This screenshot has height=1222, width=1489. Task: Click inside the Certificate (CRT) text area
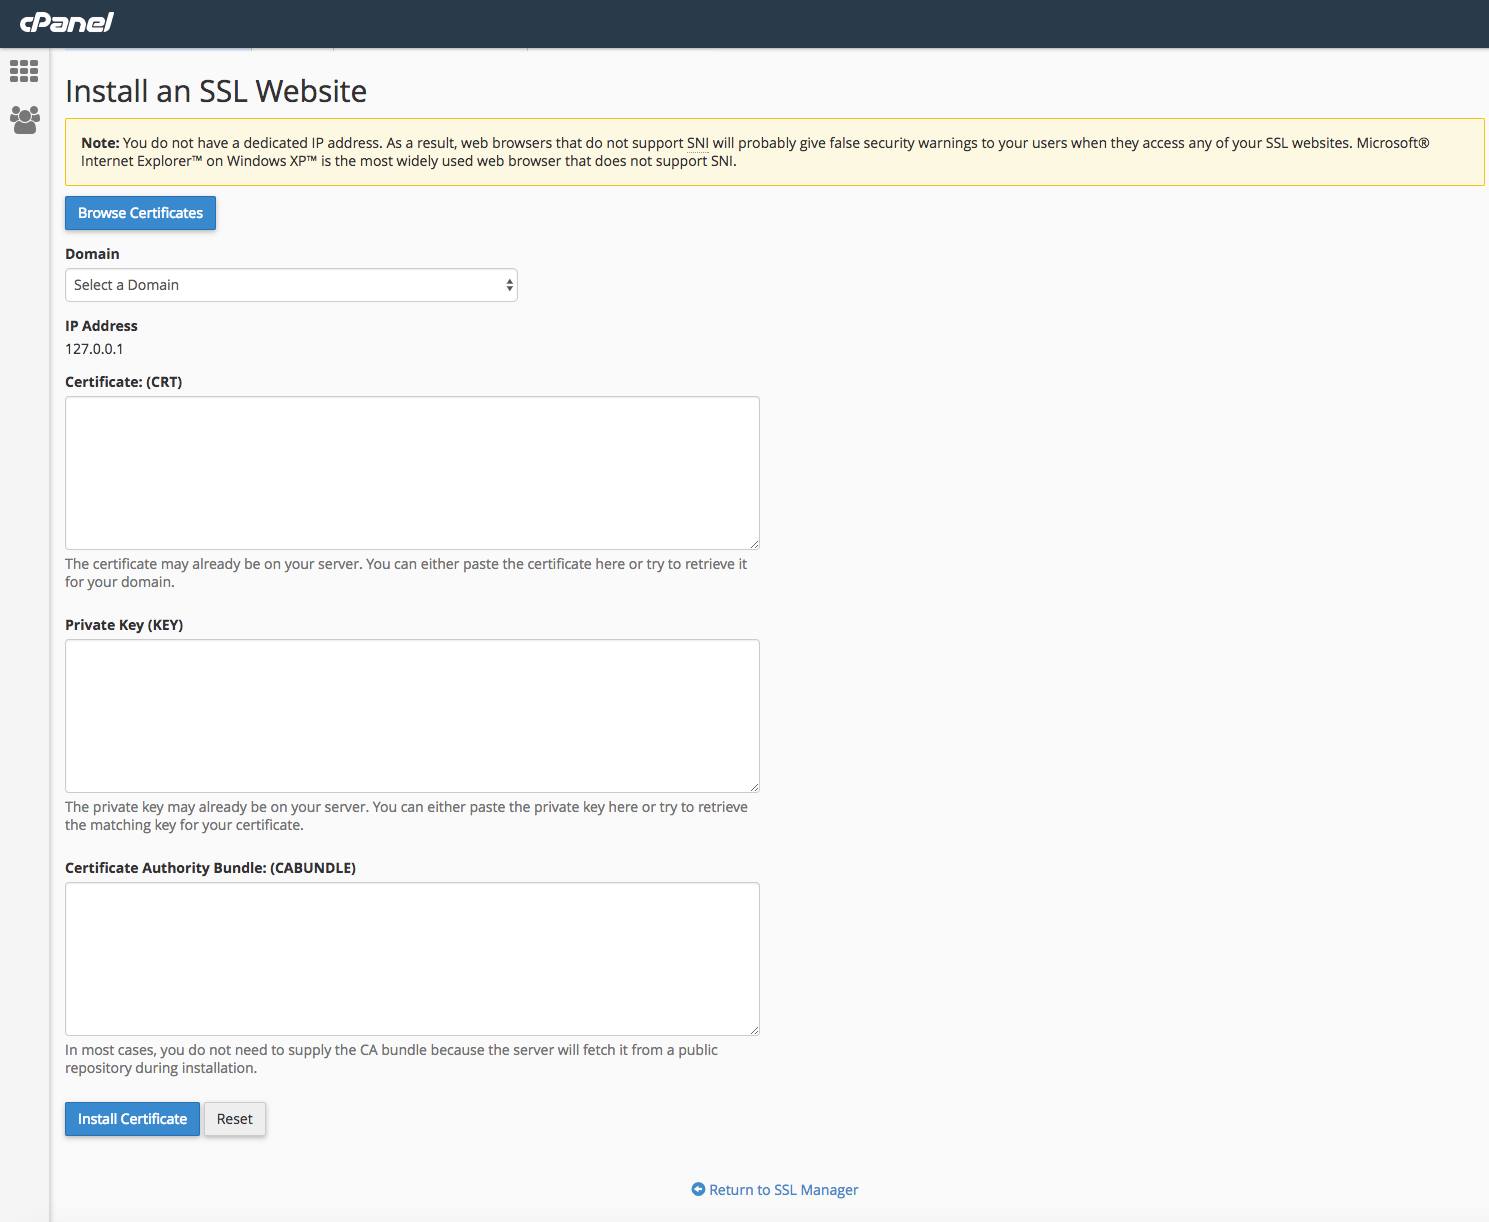pyautogui.click(x=412, y=472)
